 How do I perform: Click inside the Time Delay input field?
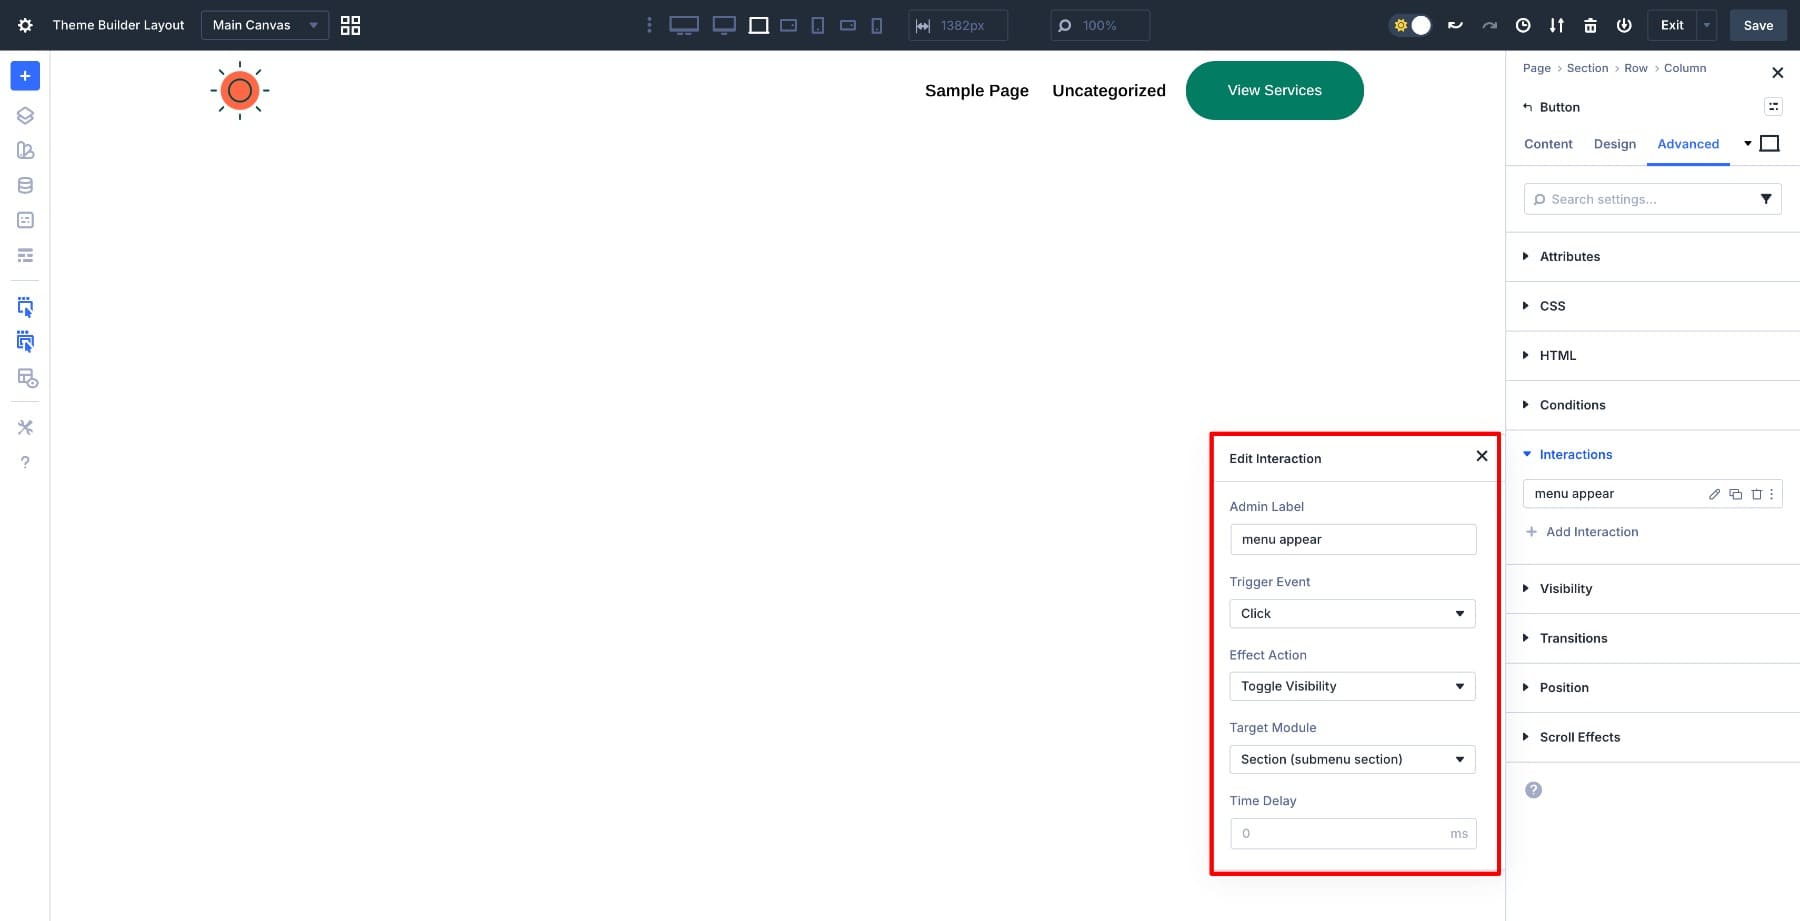point(1340,833)
